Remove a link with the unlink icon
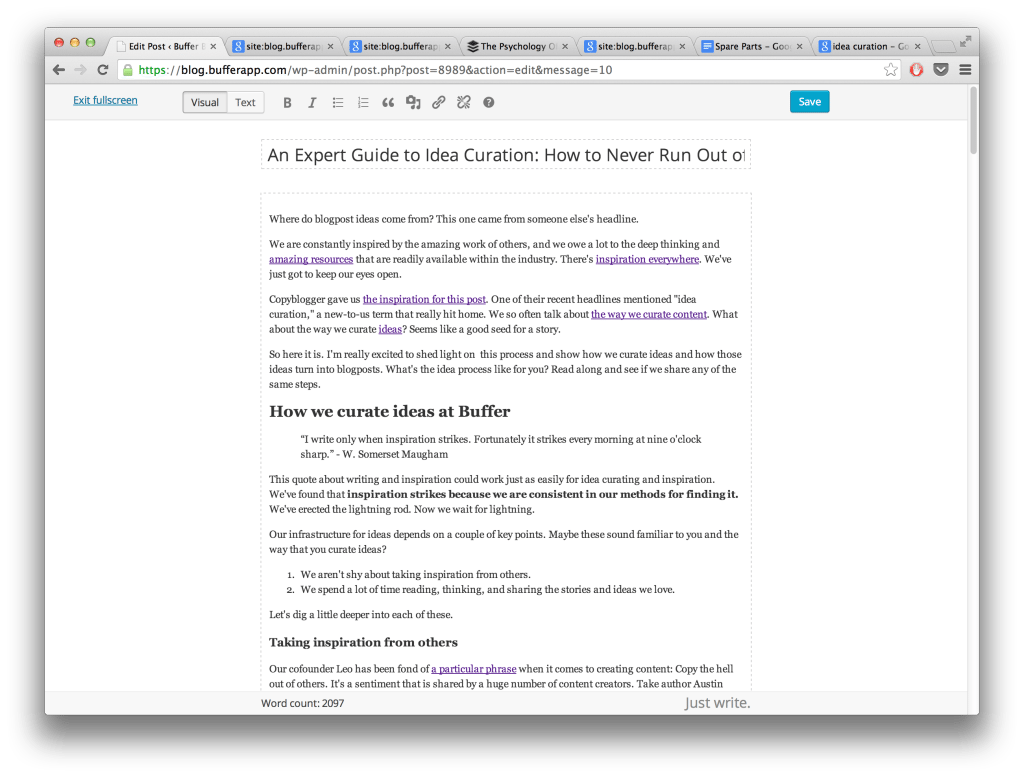 pyautogui.click(x=463, y=101)
